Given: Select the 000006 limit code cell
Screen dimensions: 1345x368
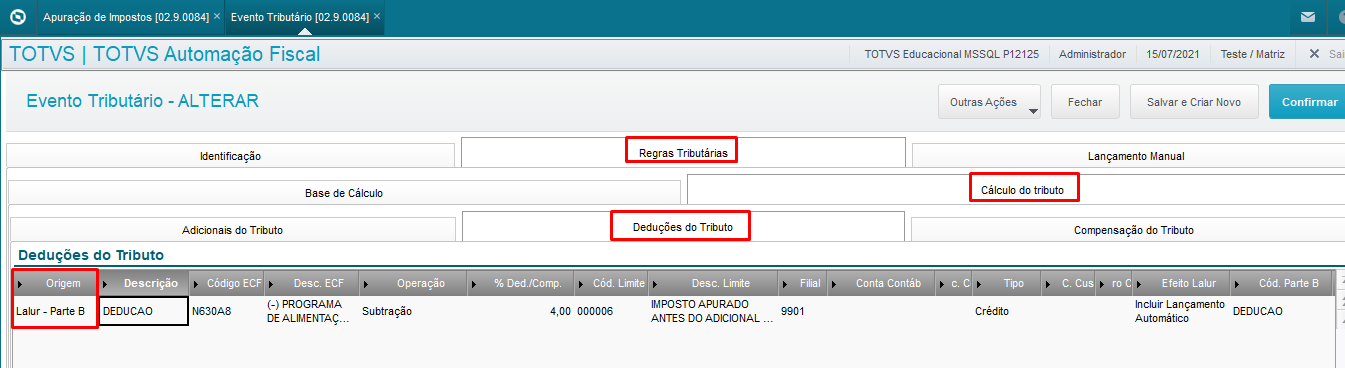Looking at the screenshot, I should [x=610, y=311].
